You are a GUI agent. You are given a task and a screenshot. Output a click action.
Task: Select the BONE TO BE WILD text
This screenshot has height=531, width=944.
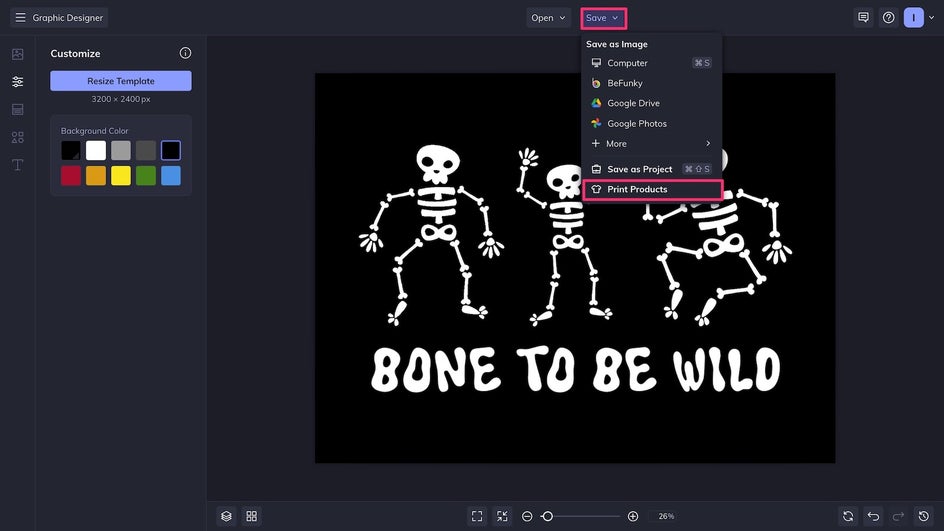pyautogui.click(x=576, y=369)
